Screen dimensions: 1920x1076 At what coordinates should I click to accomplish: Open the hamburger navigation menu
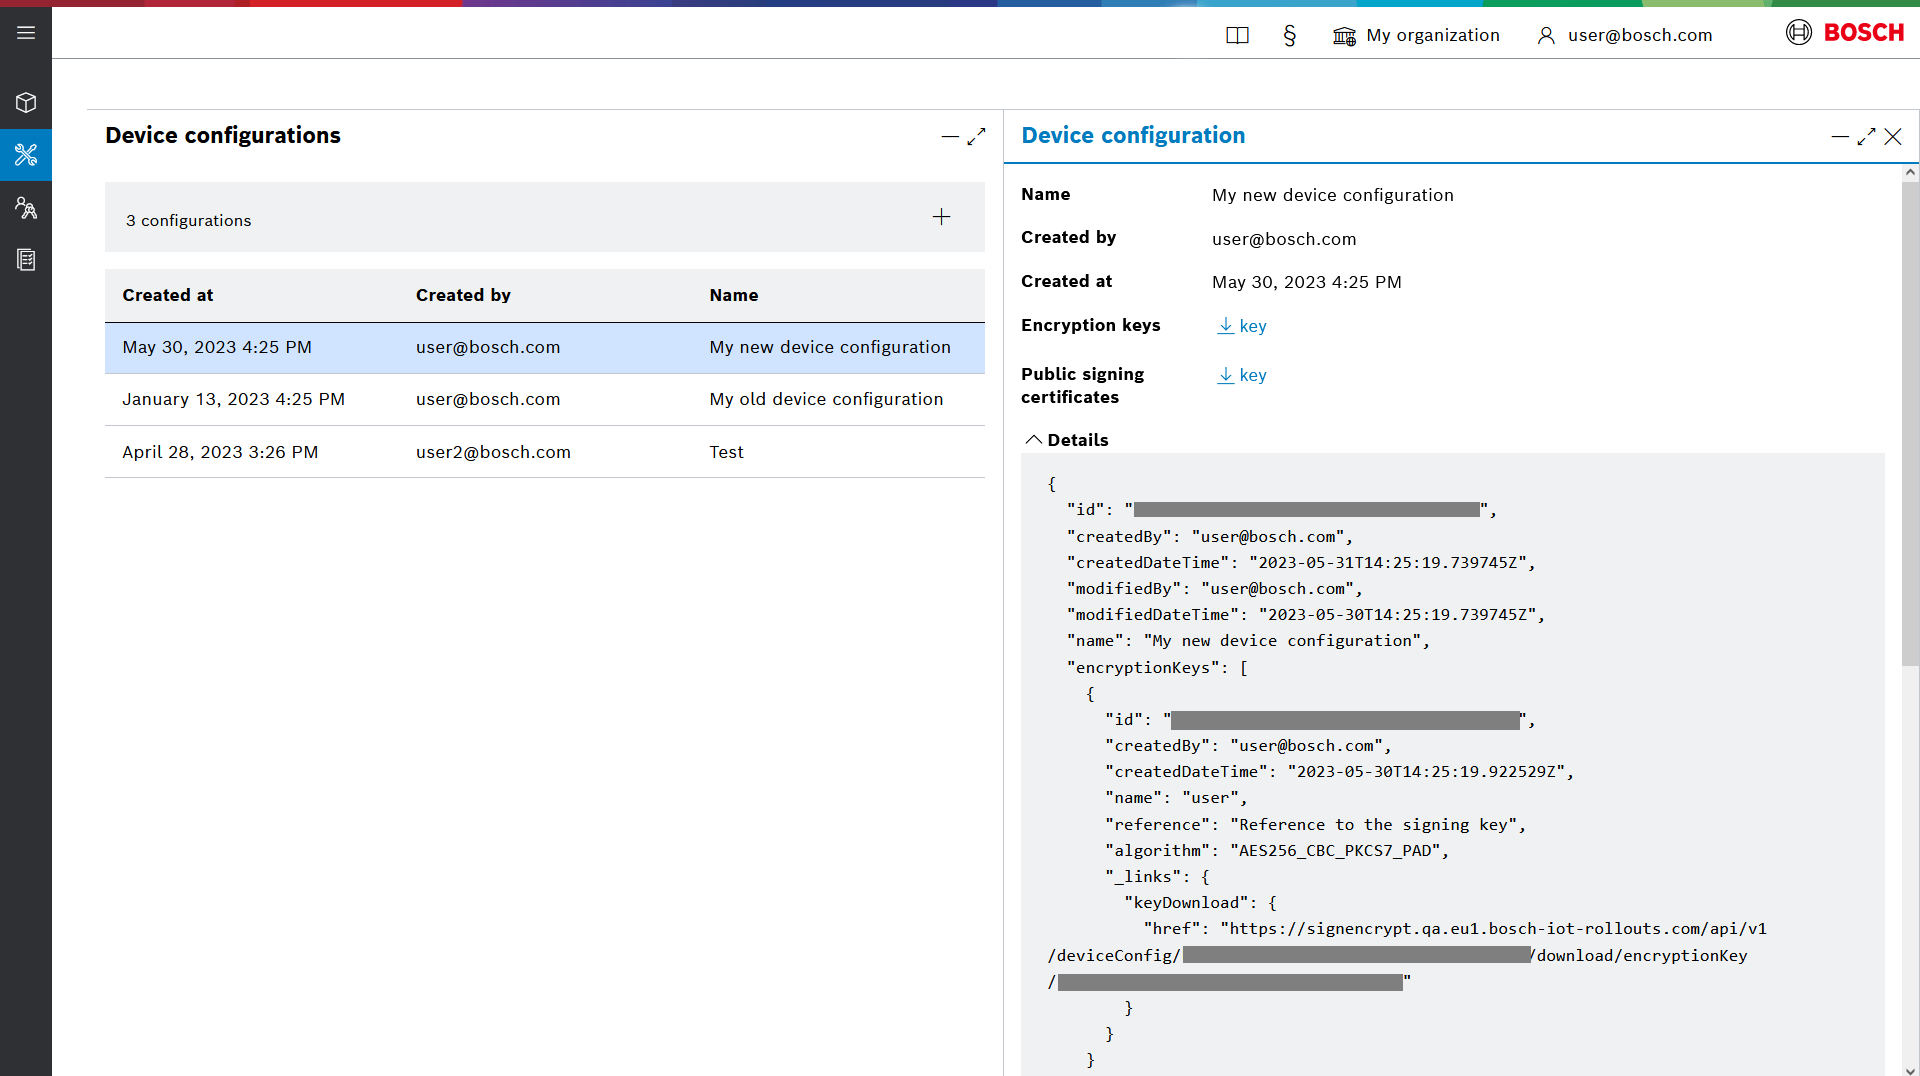(x=26, y=33)
